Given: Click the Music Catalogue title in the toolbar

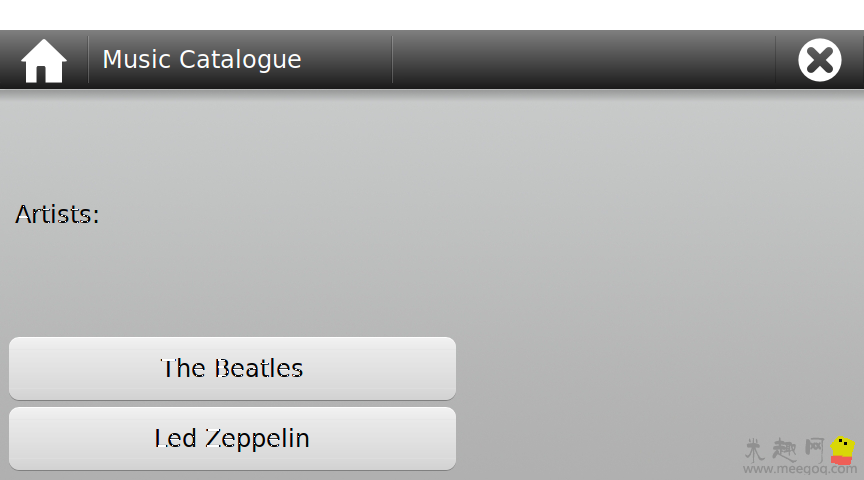Looking at the screenshot, I should (202, 60).
